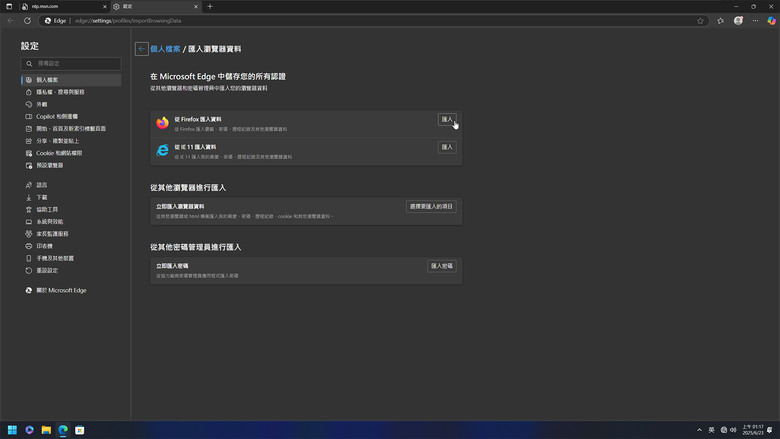Open 重設設定 page
This screenshot has width=780, height=439.
71,270
